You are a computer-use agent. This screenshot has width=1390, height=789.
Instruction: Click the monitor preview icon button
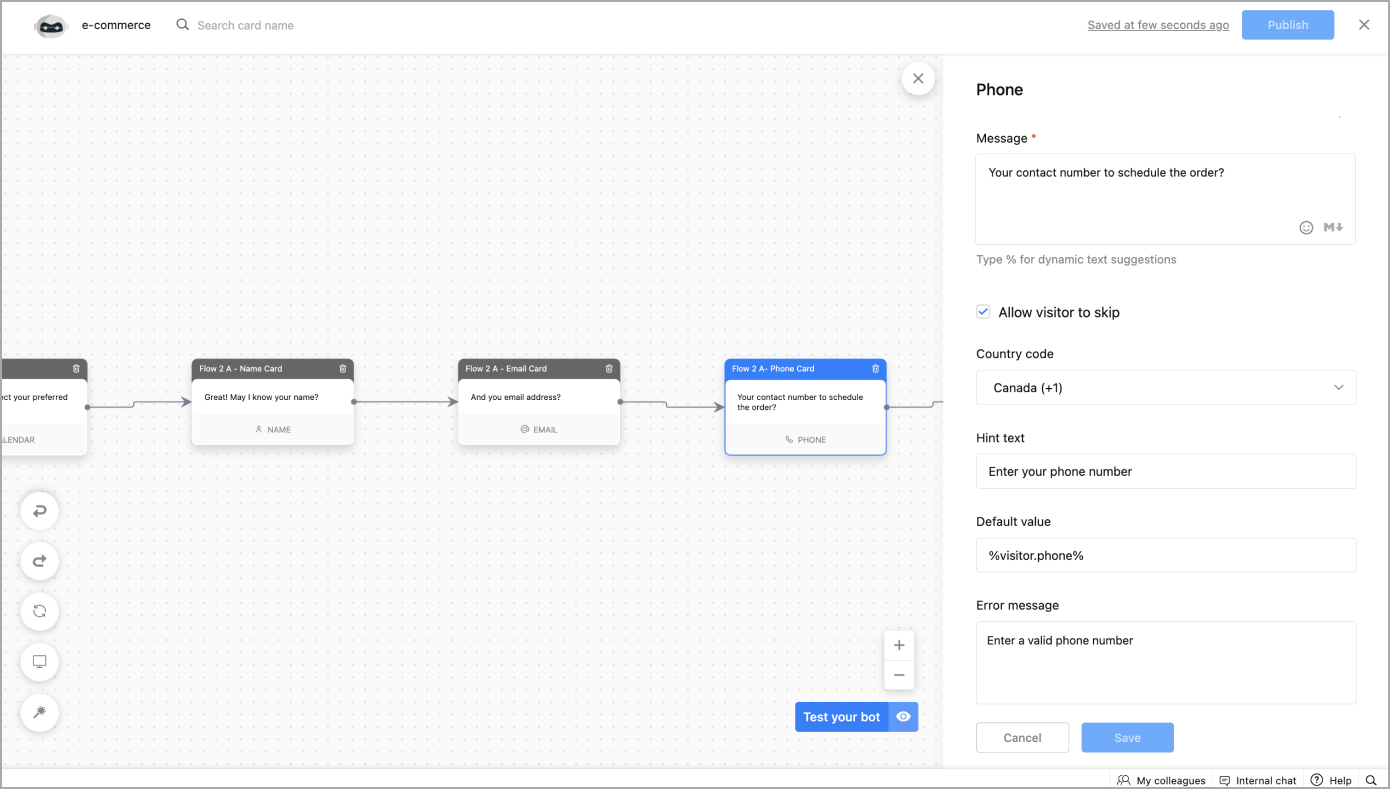pyautogui.click(x=40, y=662)
